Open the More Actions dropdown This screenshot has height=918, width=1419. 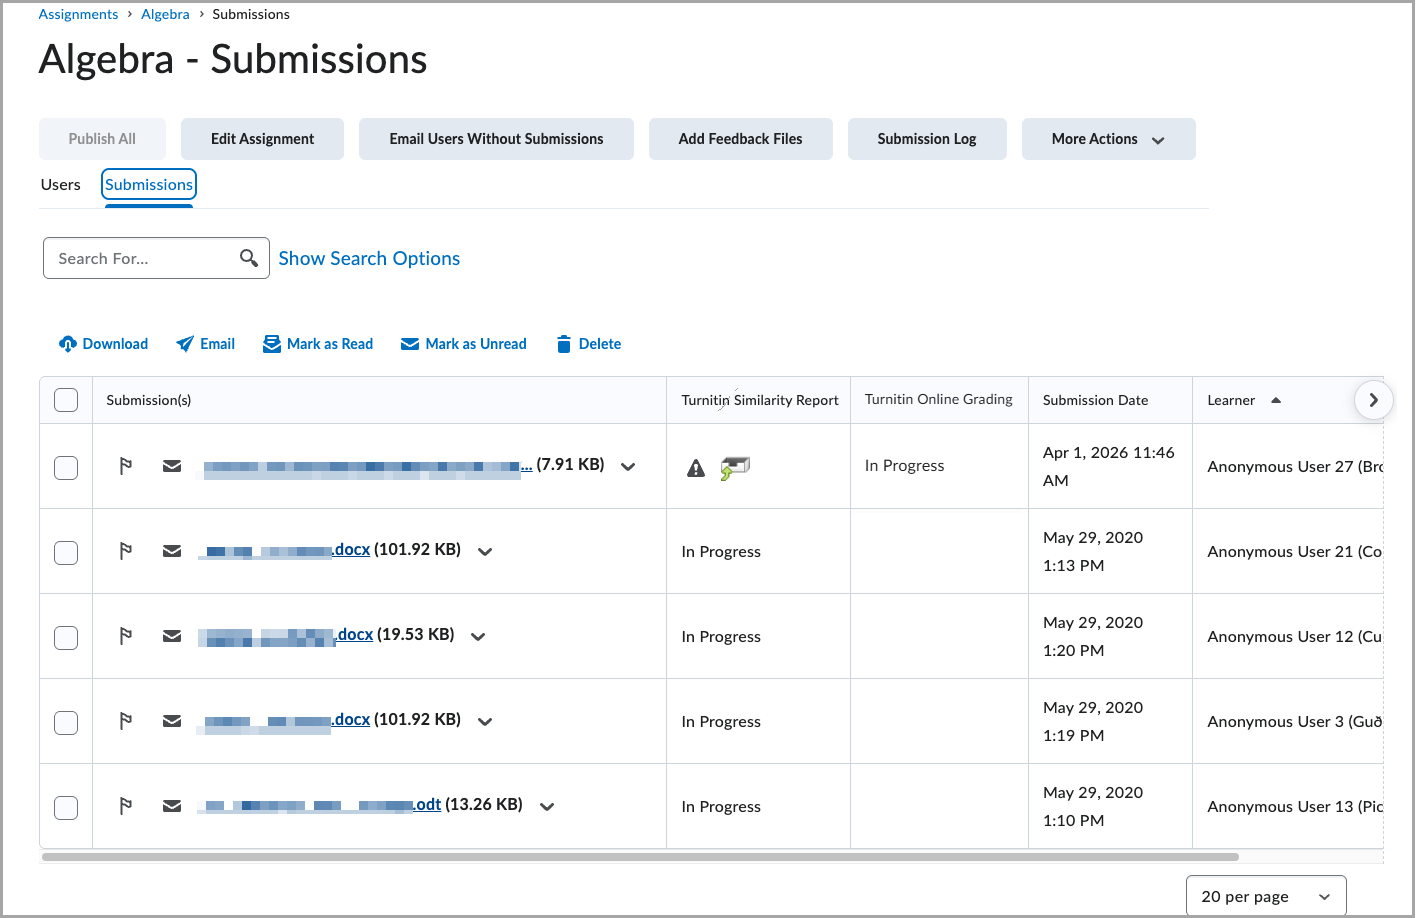[1108, 138]
